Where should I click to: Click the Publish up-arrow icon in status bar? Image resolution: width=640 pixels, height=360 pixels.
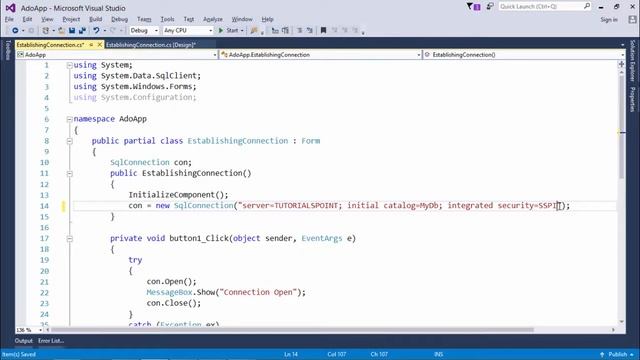click(x=602, y=354)
